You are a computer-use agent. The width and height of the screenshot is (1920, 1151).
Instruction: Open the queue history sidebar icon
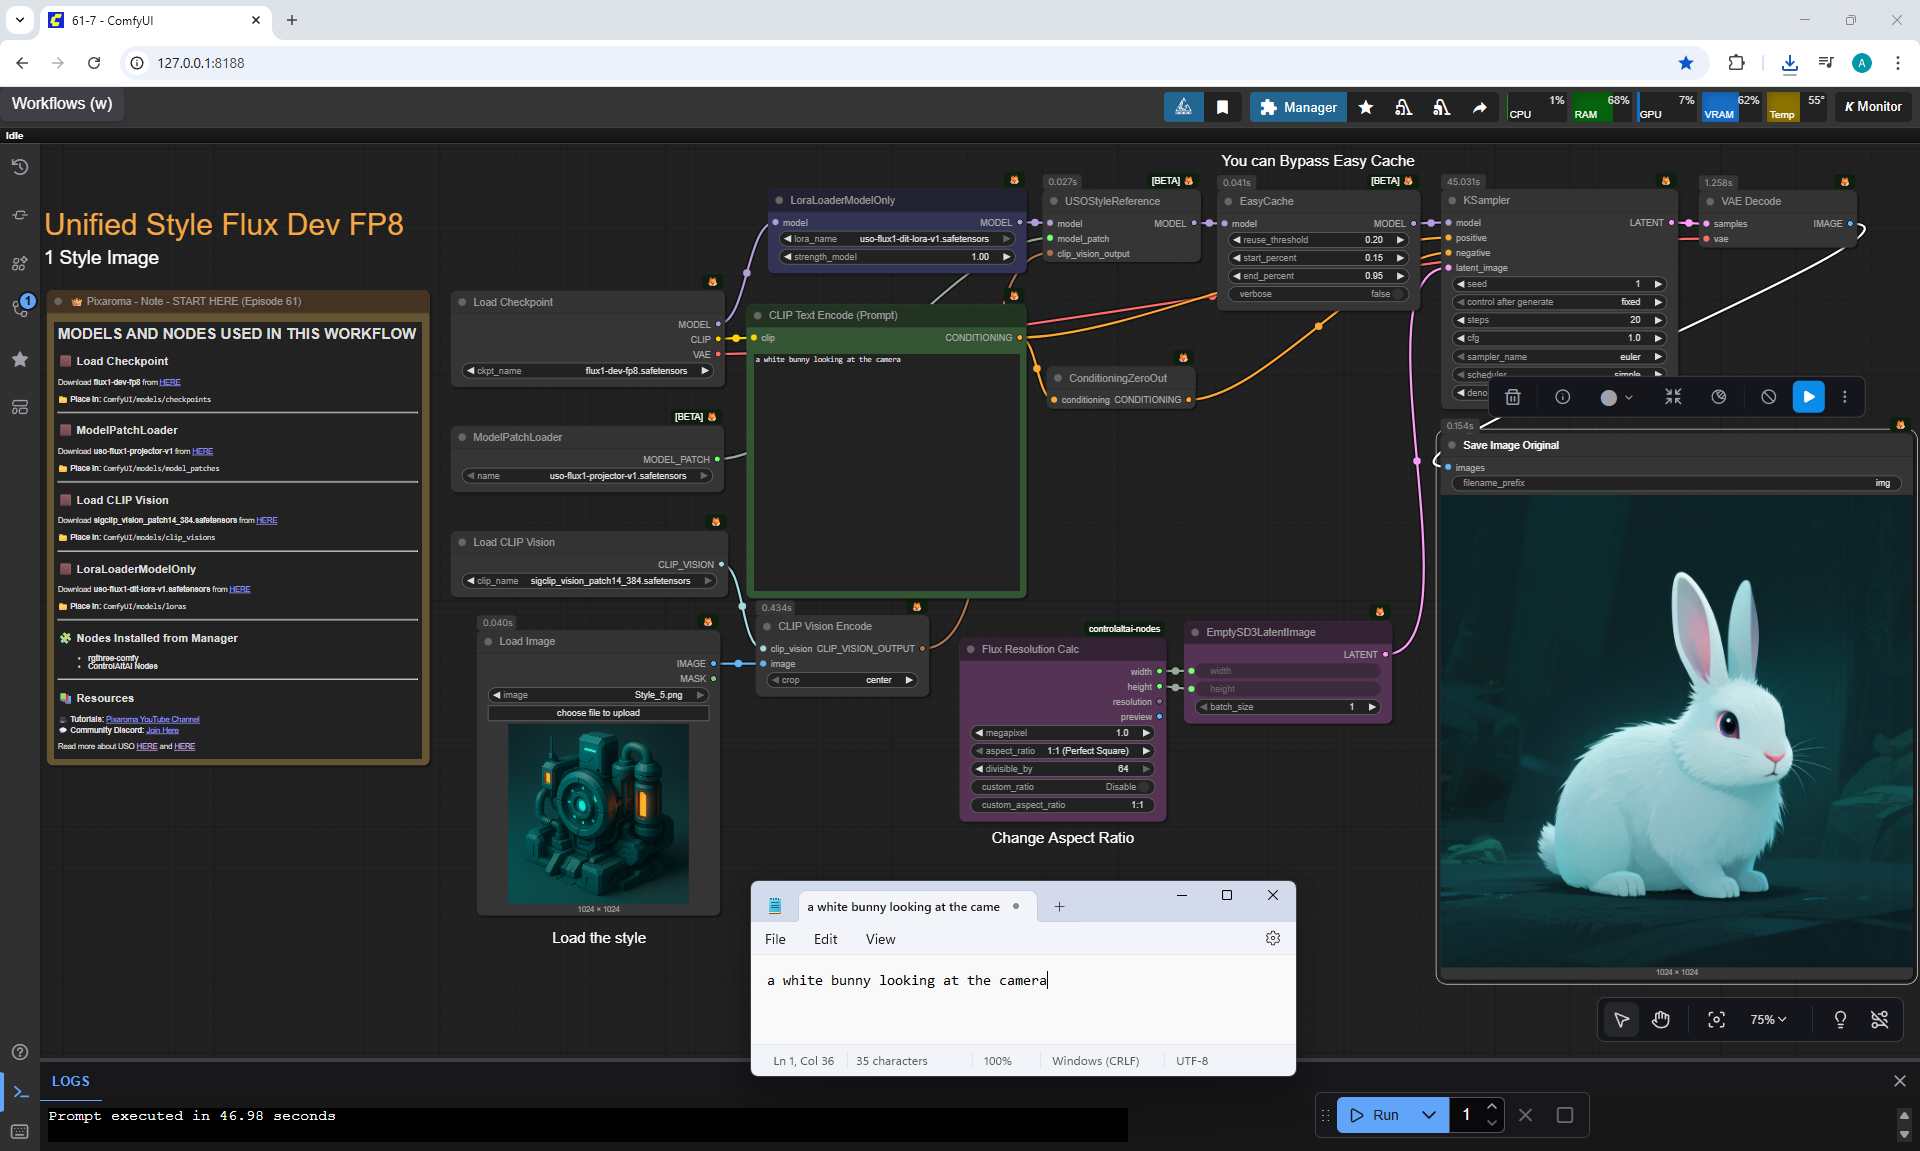(19, 167)
